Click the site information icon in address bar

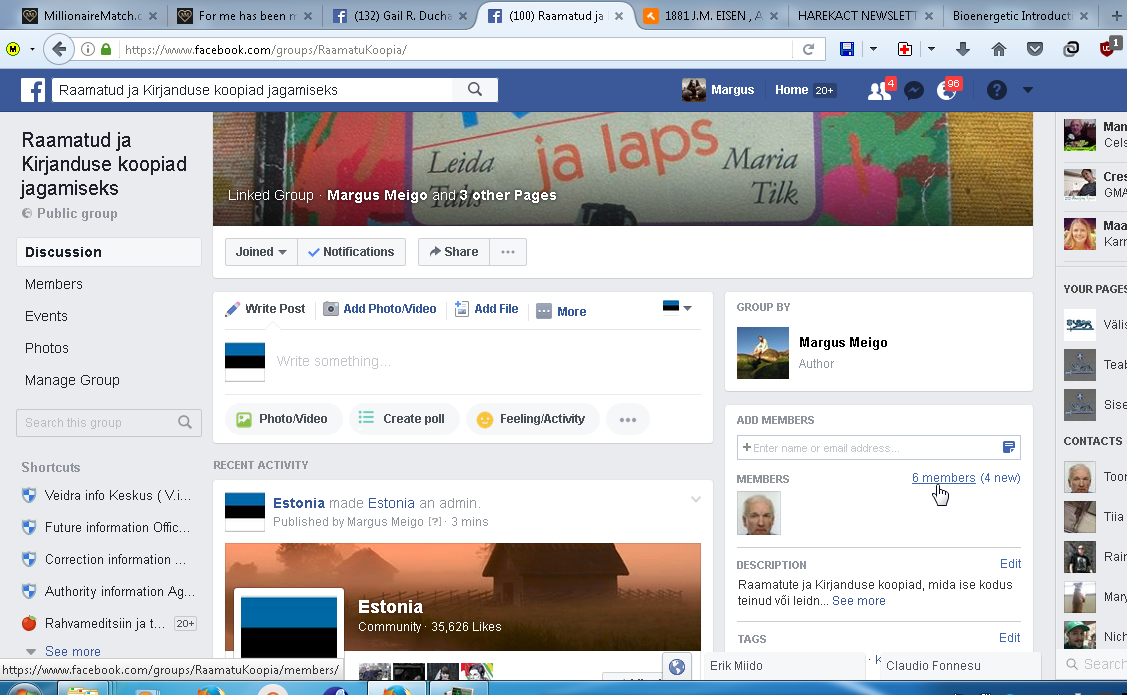pos(88,50)
